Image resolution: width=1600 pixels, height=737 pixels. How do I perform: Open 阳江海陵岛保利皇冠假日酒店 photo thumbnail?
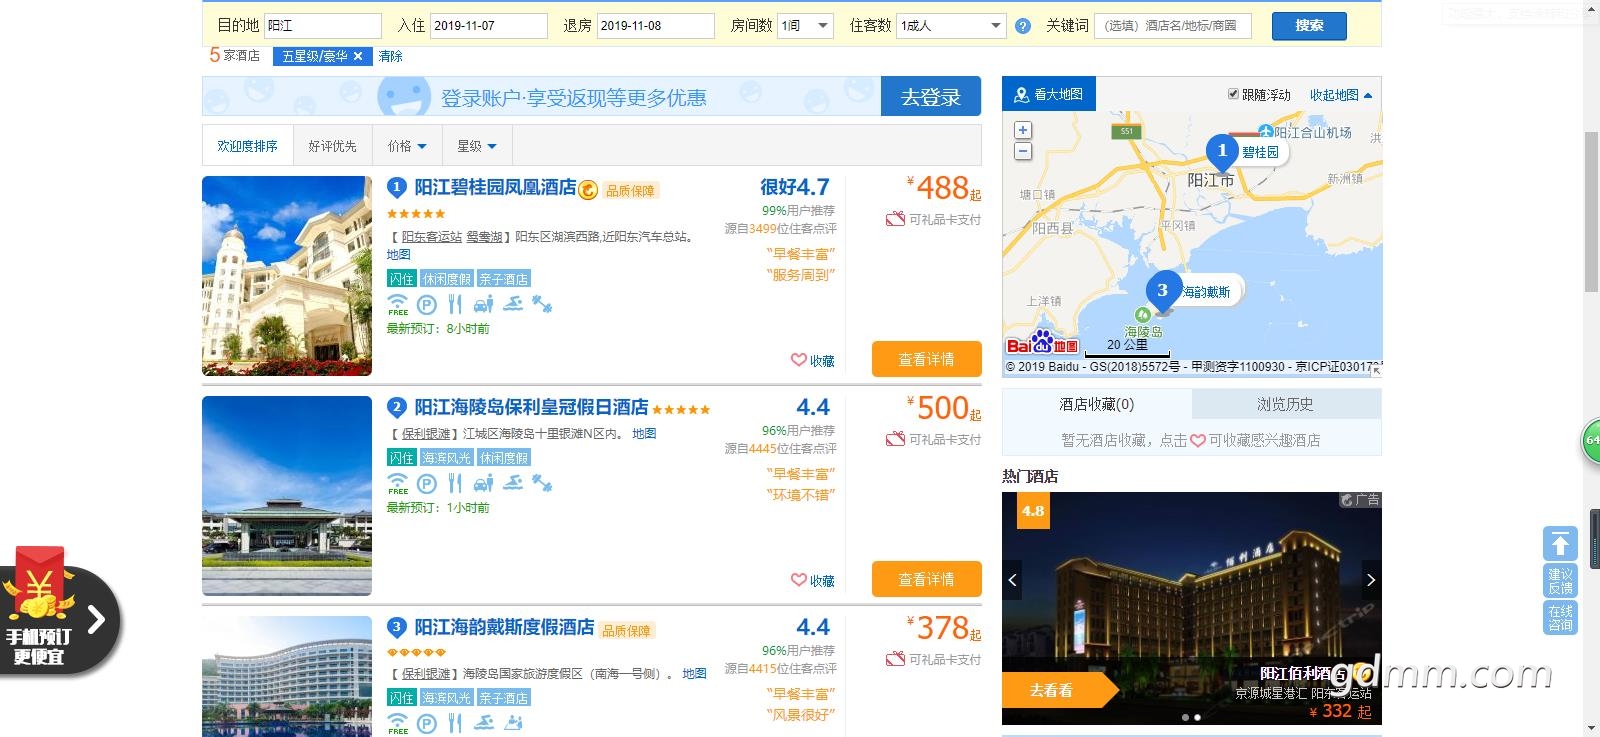click(287, 496)
